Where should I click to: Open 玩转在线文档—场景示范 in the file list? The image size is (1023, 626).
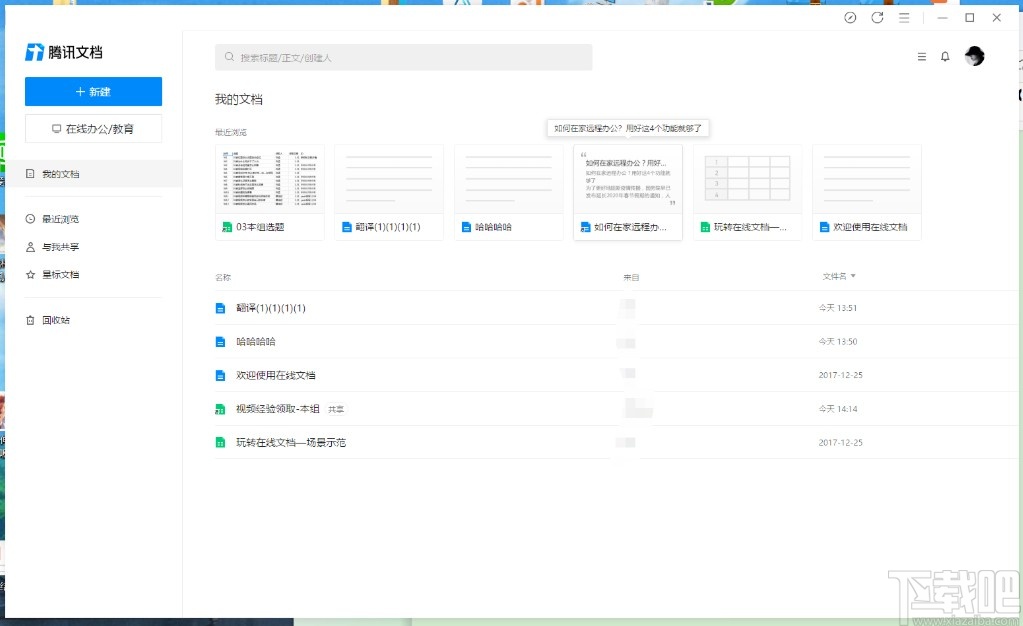pyautogui.click(x=290, y=443)
